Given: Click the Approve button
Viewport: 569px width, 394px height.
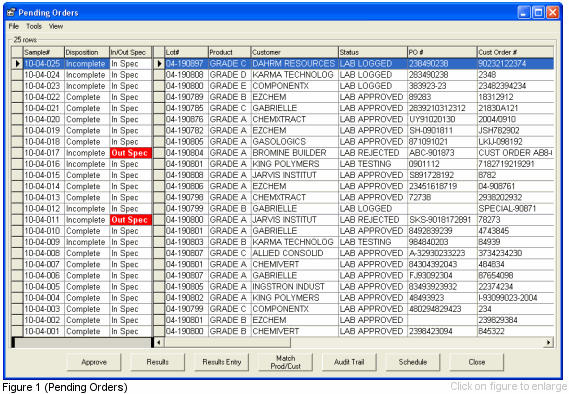Looking at the screenshot, I should point(94,362).
